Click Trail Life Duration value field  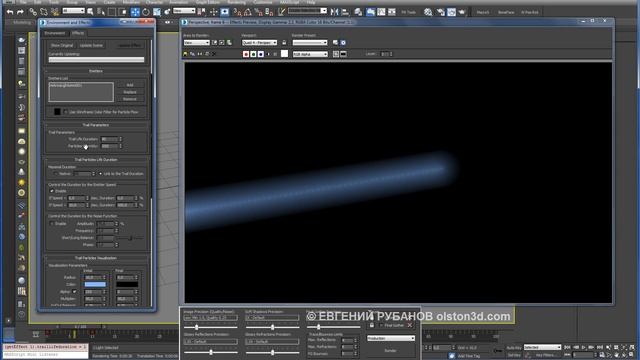click(x=109, y=139)
